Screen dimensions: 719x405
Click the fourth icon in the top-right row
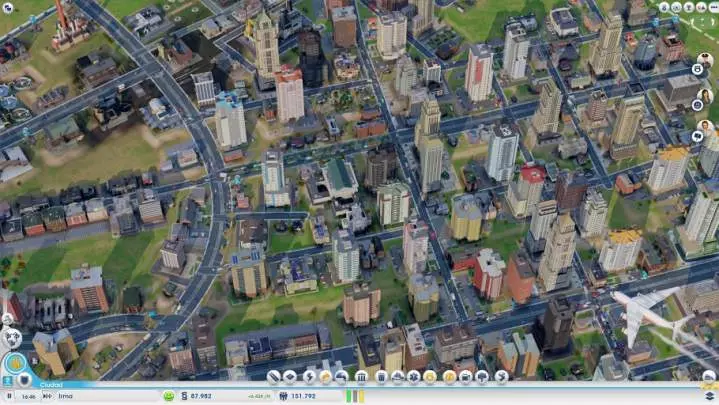tap(701, 7)
